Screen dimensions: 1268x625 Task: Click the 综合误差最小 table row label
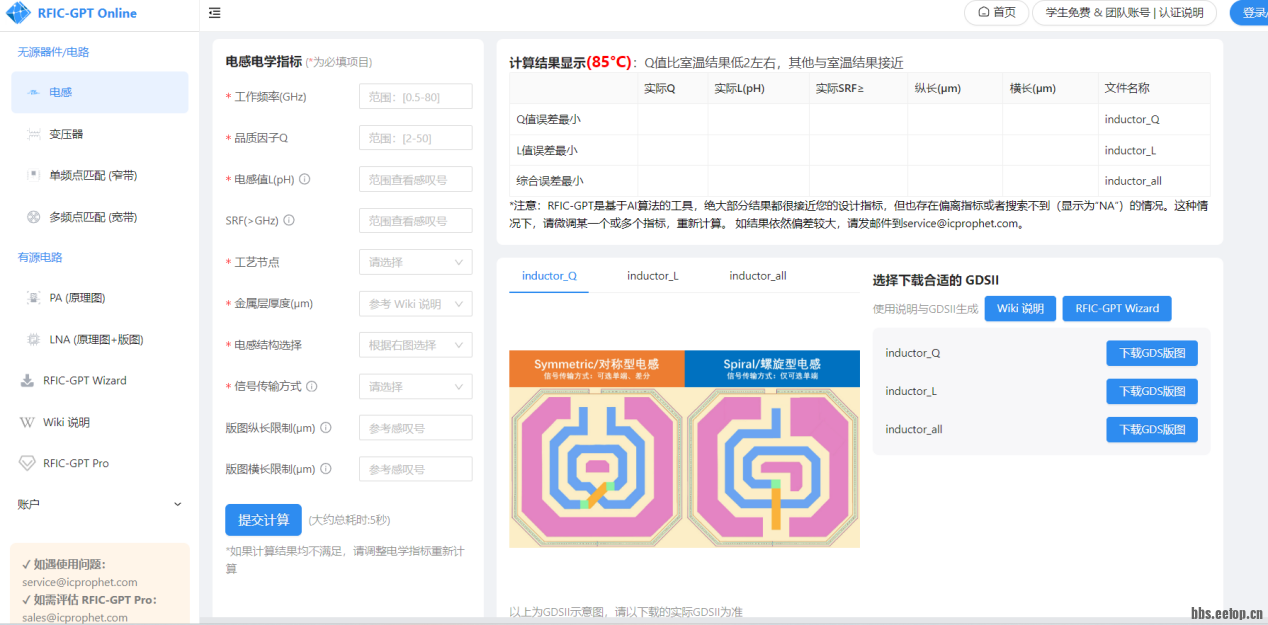550,181
